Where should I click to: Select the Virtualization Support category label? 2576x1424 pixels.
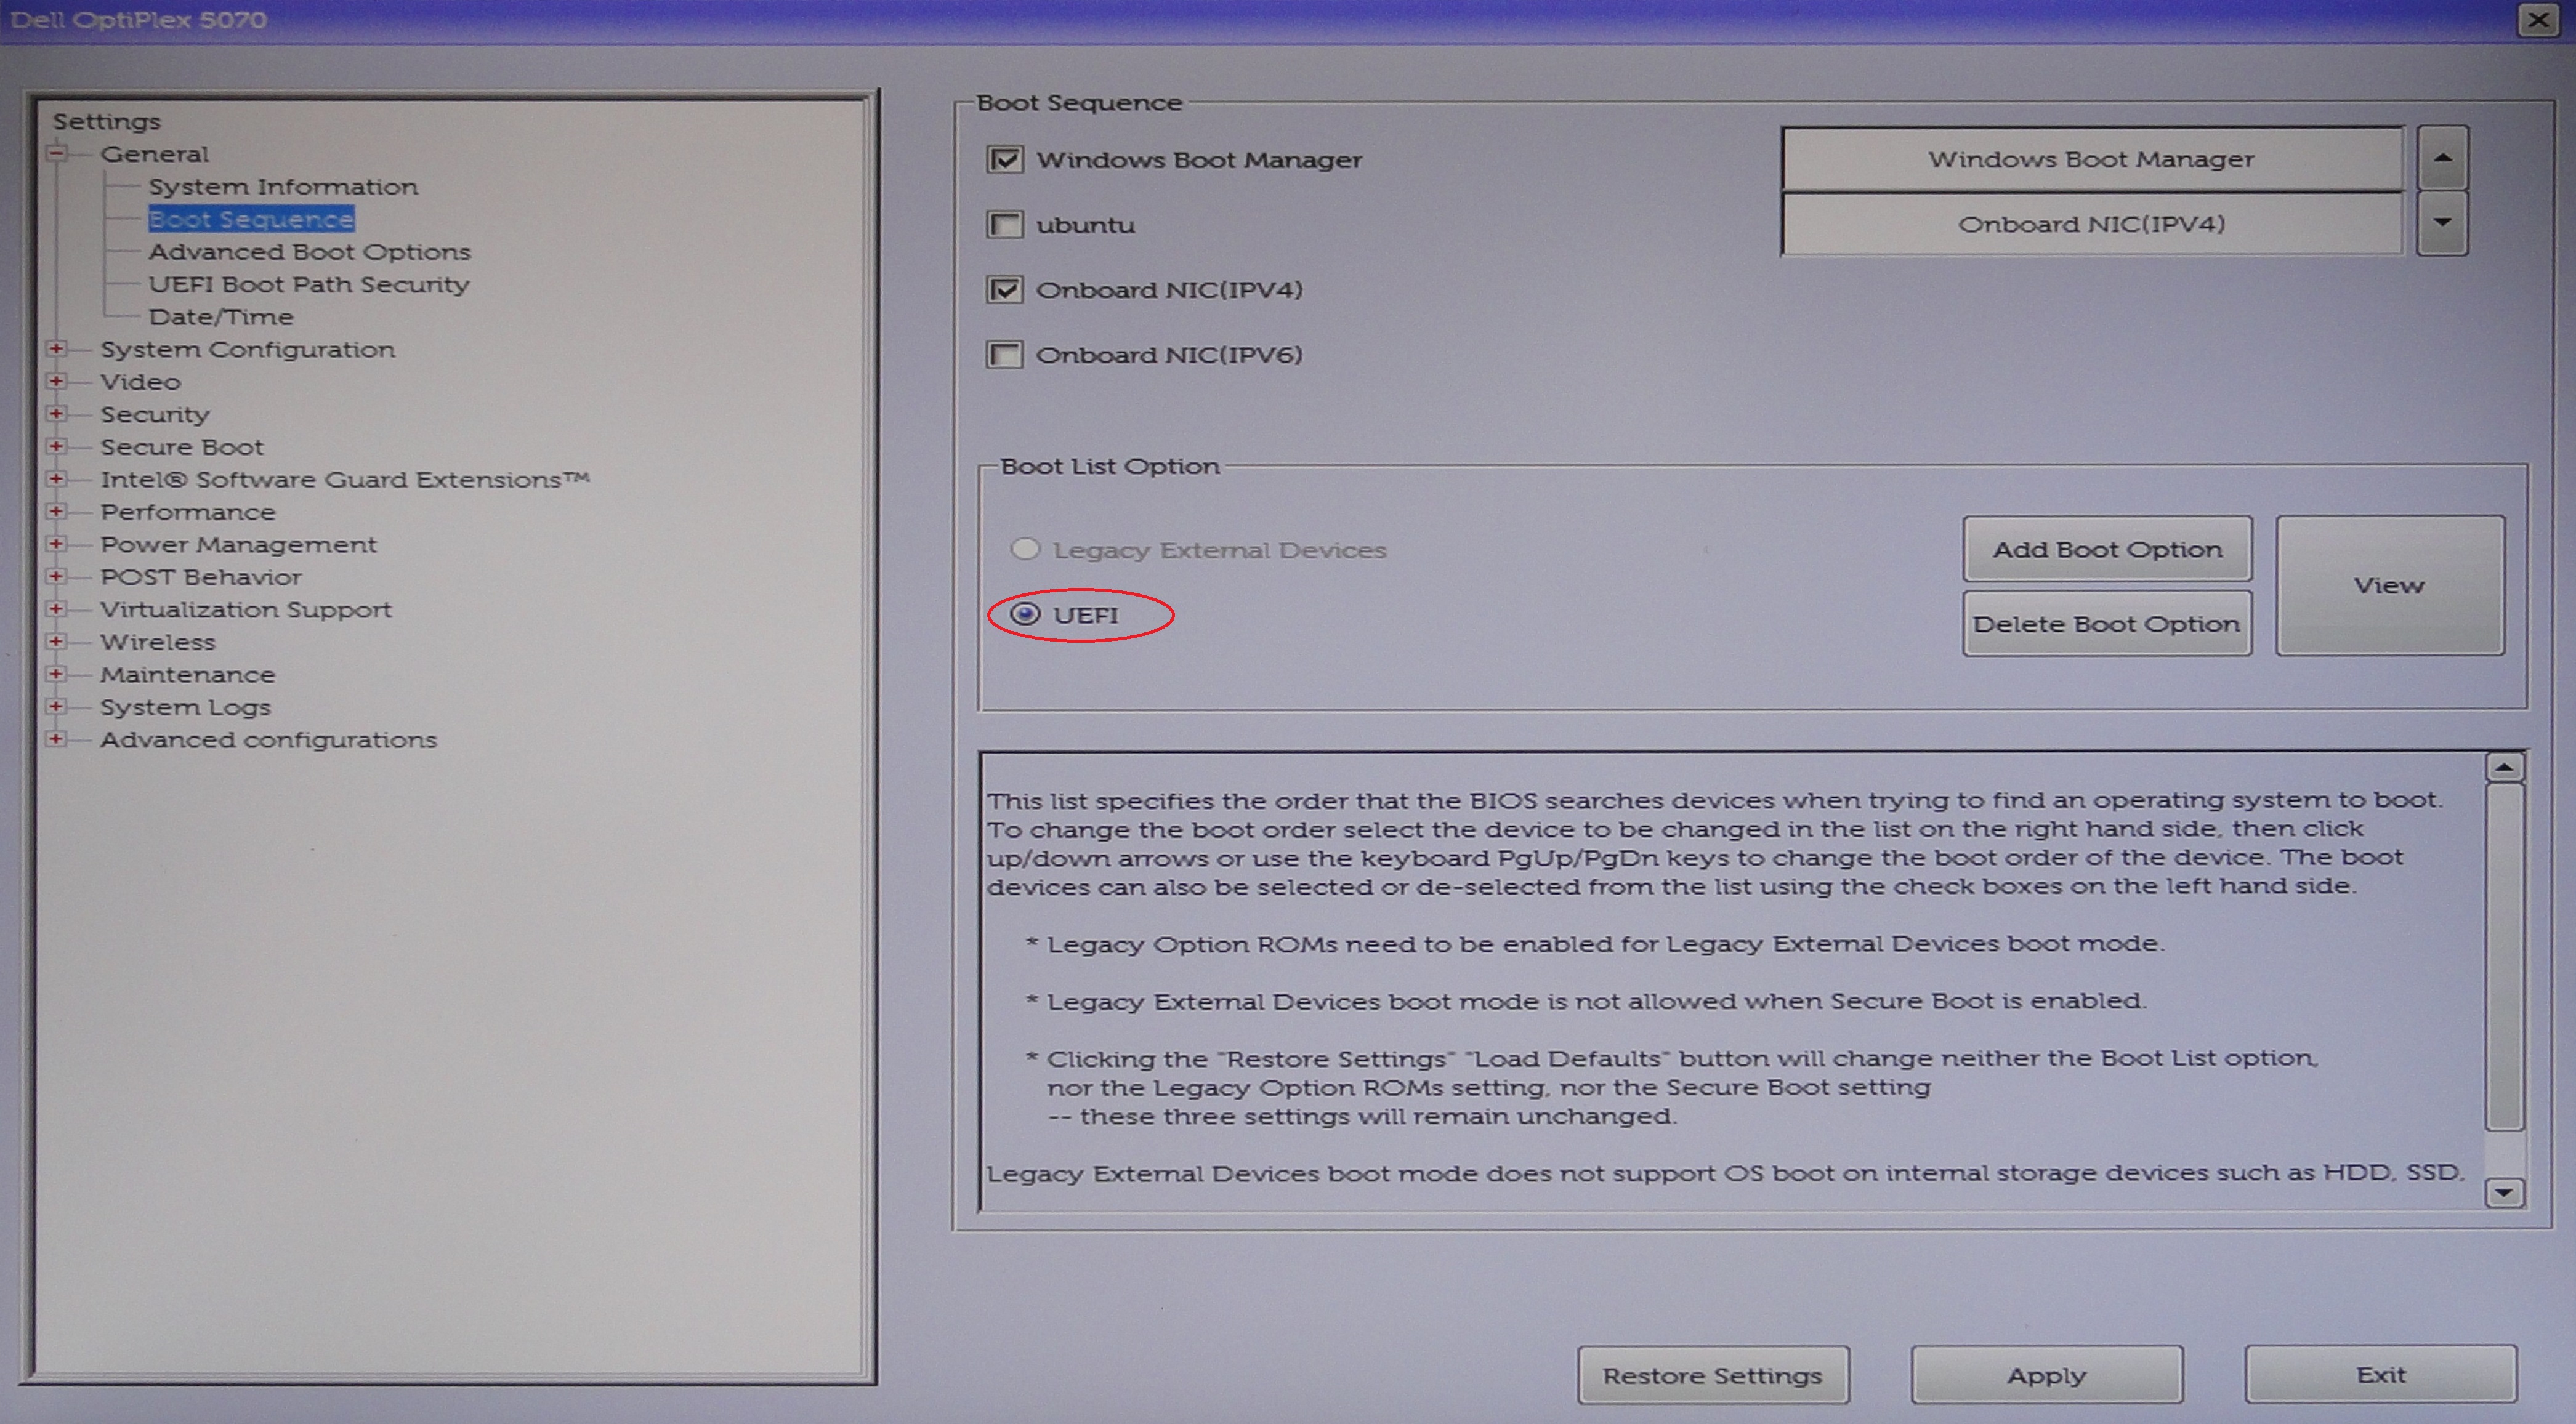click(245, 610)
